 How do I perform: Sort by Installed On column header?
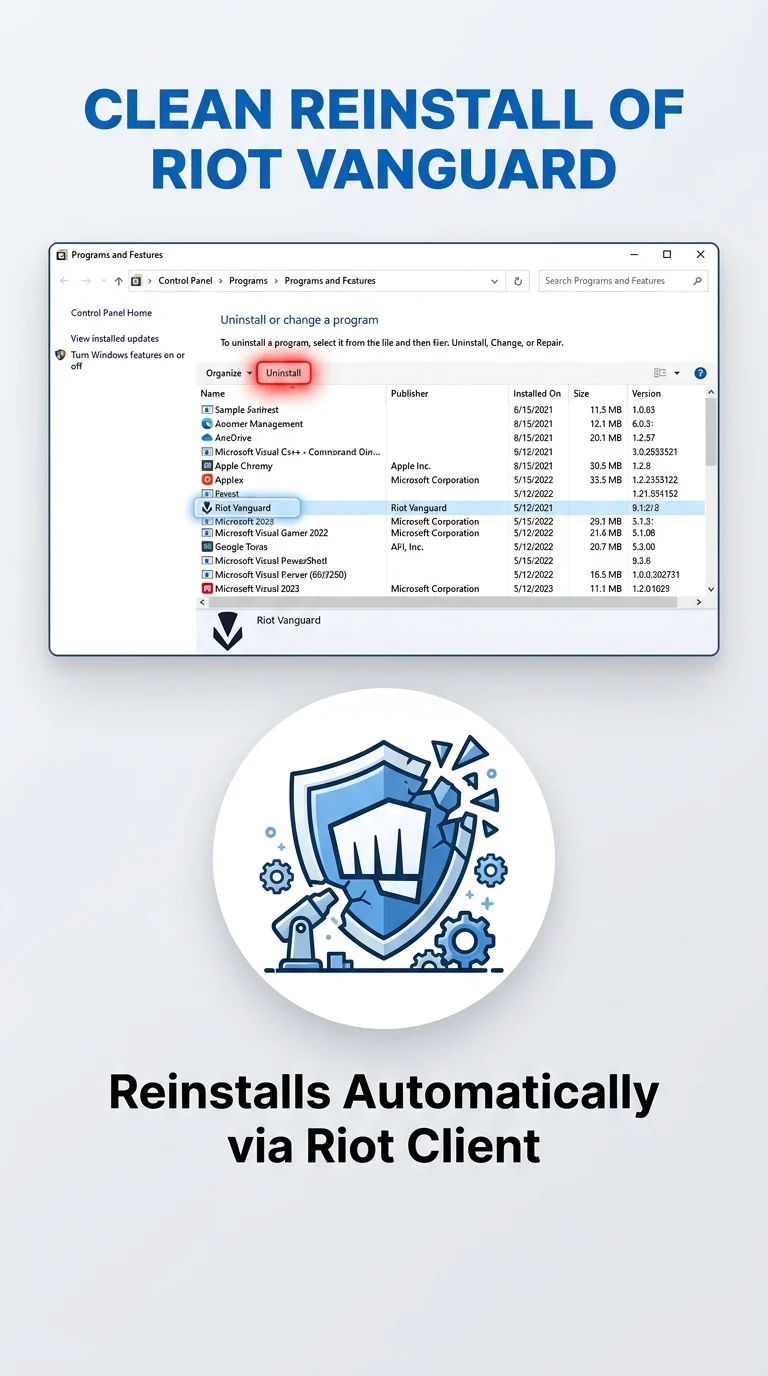pyautogui.click(x=538, y=394)
